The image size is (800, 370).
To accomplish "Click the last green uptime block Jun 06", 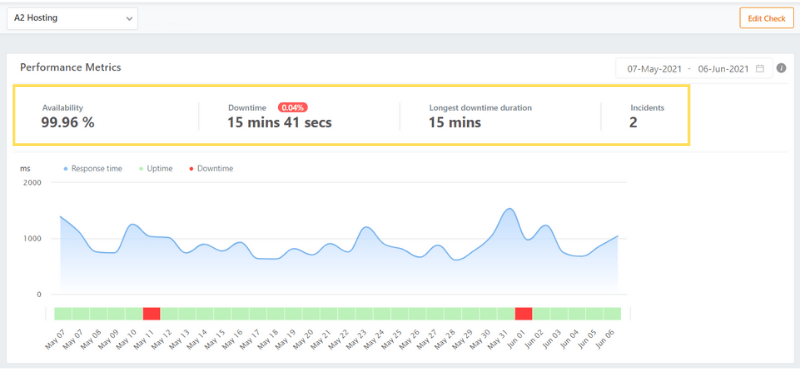I will 612,313.
